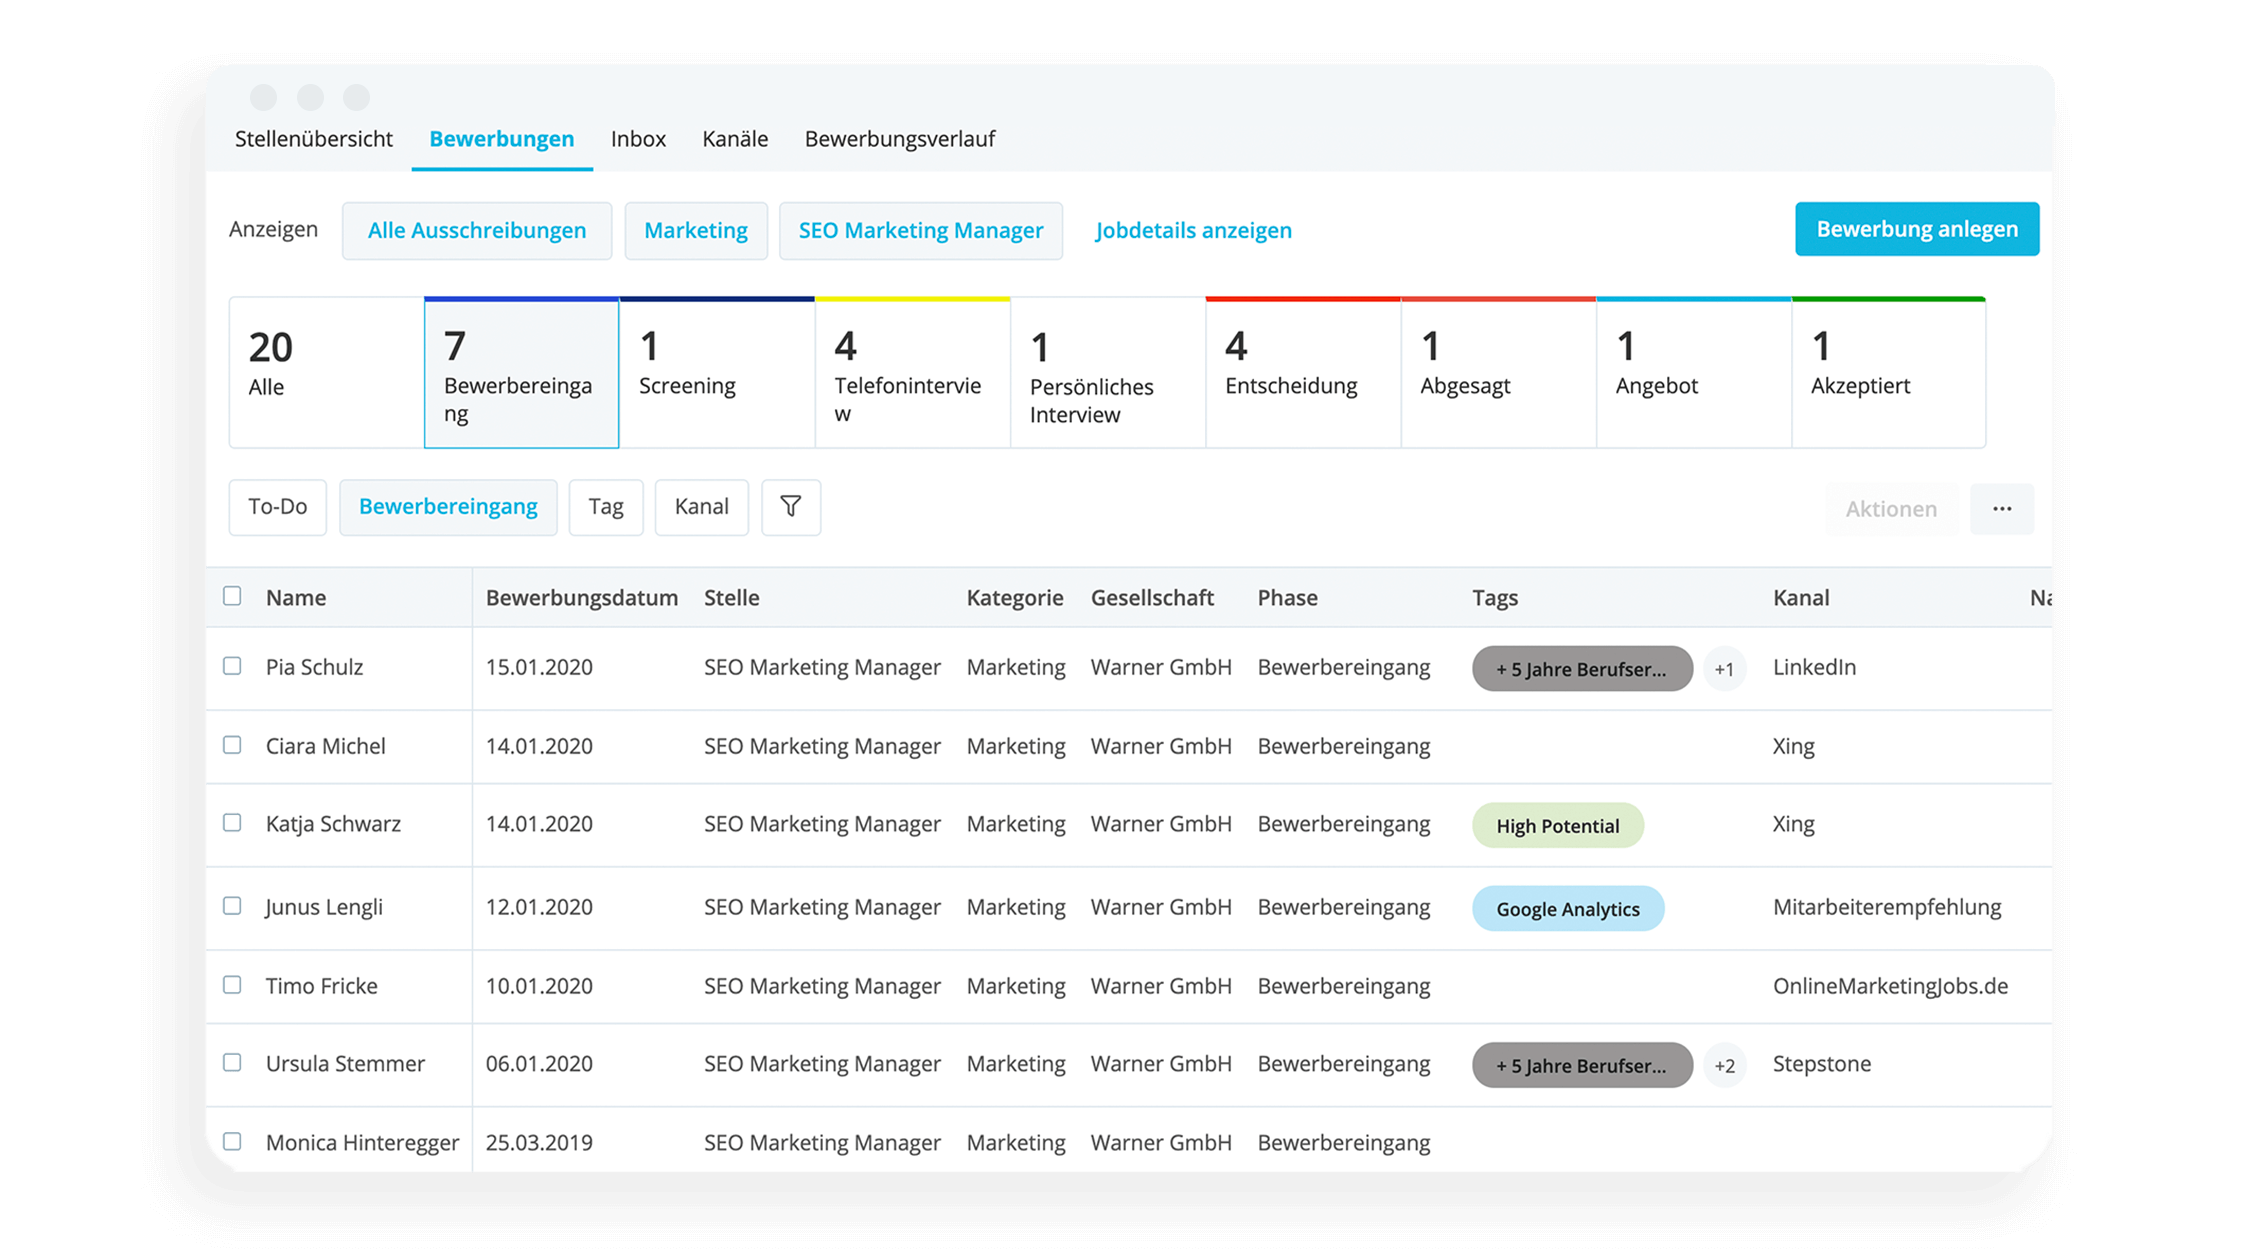This screenshot has width=2260, height=1260.
Task: Sort by the Bewerbungsdatum column header
Action: click(x=582, y=598)
